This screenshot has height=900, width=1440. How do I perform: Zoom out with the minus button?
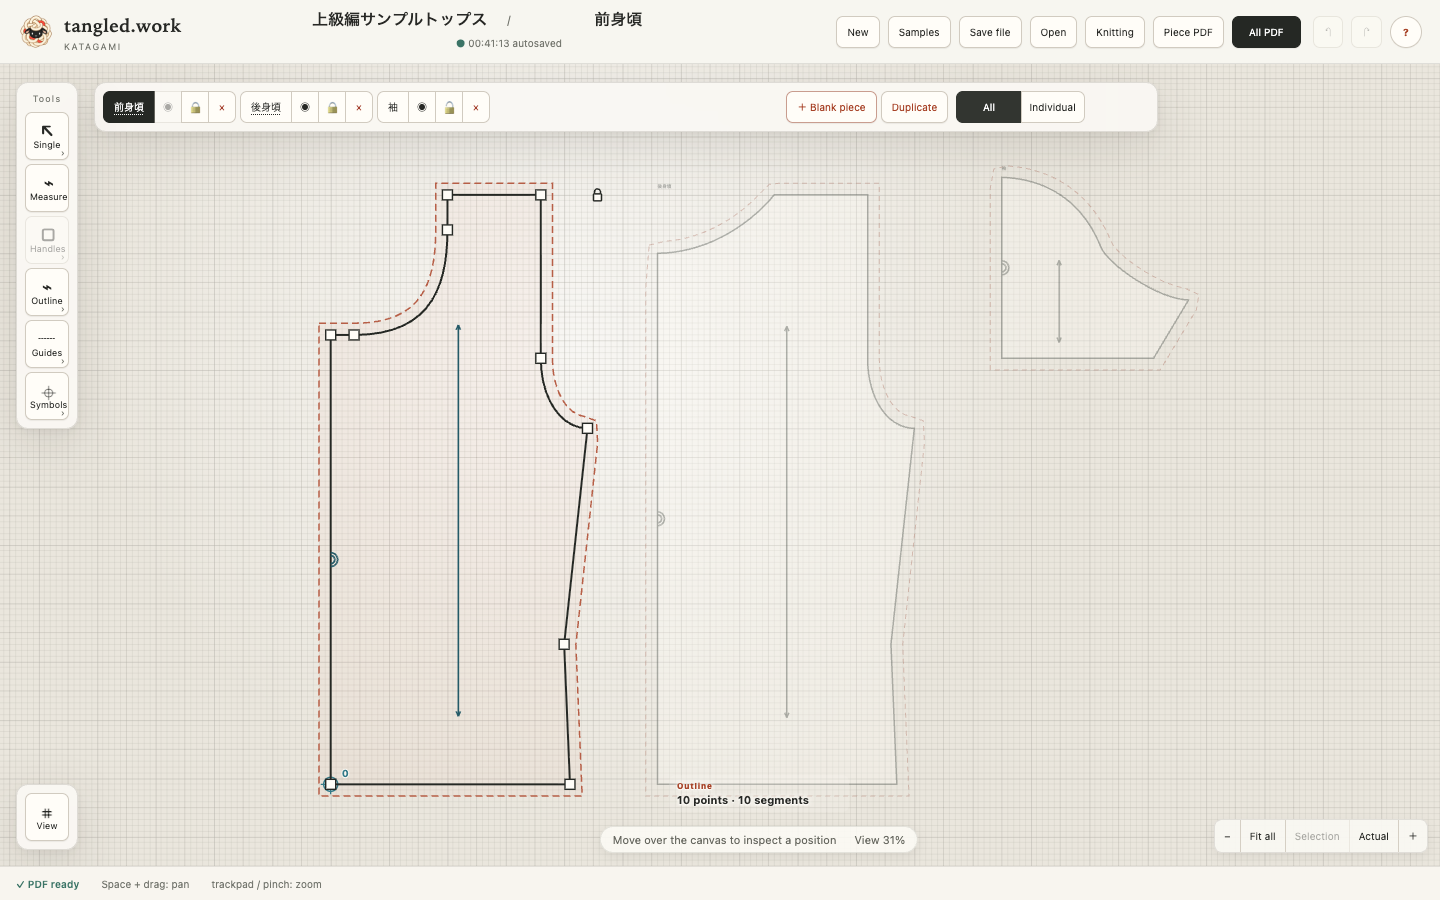(x=1227, y=836)
